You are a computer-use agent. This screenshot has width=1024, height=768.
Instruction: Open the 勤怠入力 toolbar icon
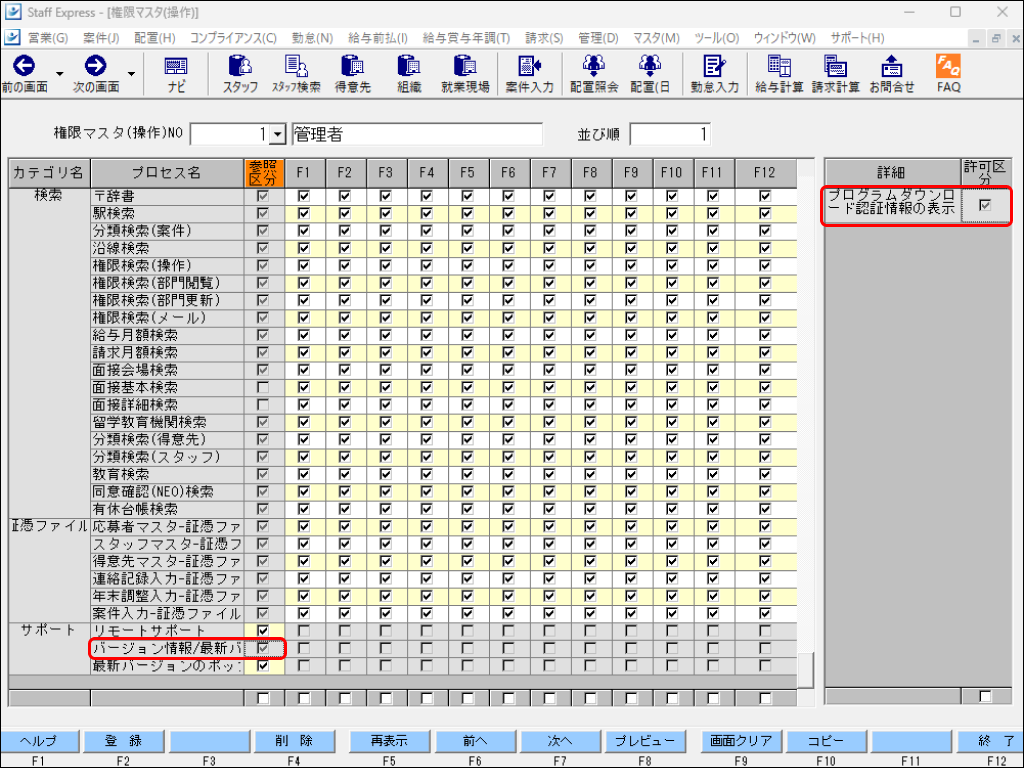point(714,67)
